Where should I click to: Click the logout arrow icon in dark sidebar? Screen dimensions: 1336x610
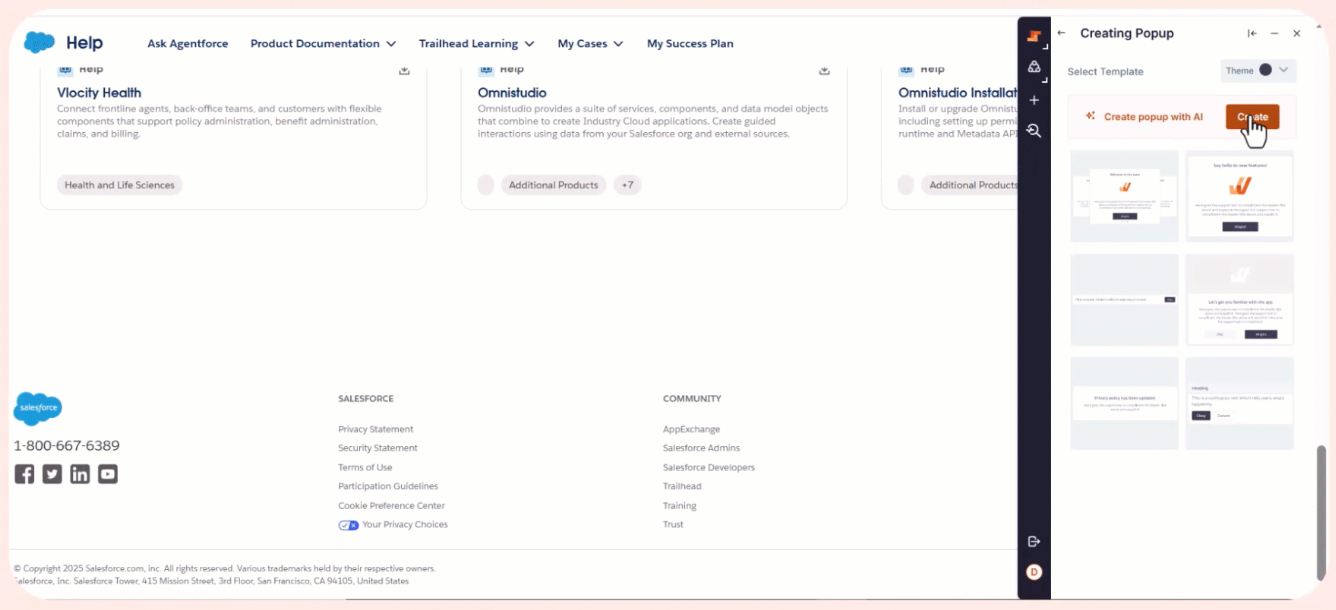pos(1034,541)
